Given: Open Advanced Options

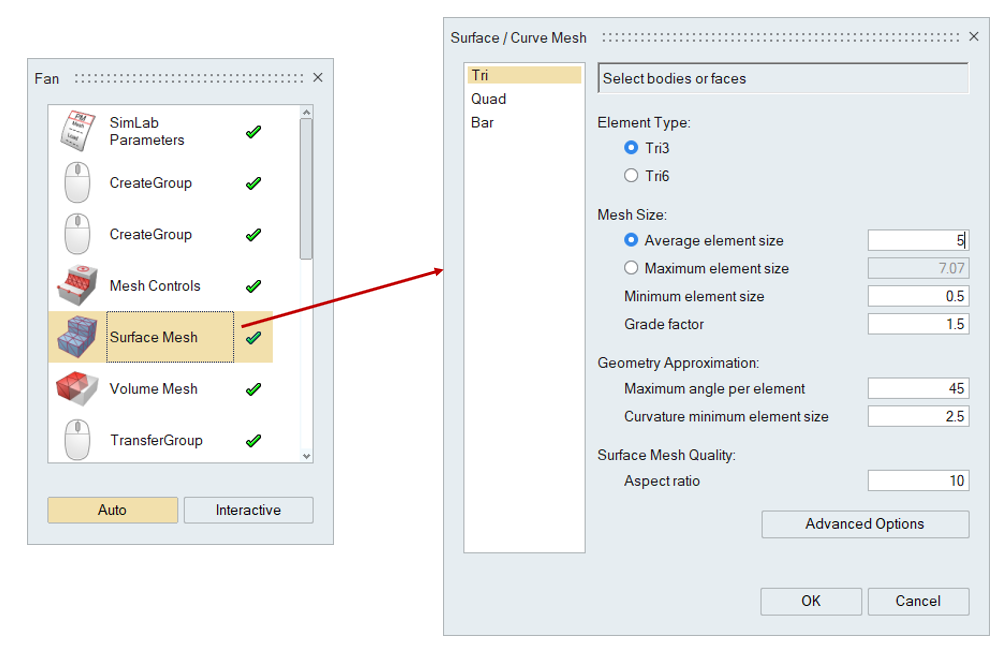Looking at the screenshot, I should tap(864, 524).
